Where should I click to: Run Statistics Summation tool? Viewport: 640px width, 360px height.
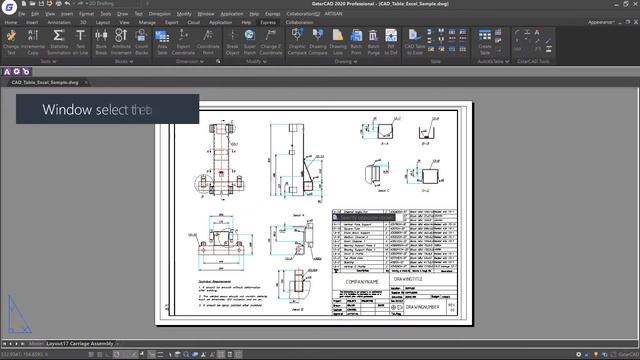(x=59, y=42)
